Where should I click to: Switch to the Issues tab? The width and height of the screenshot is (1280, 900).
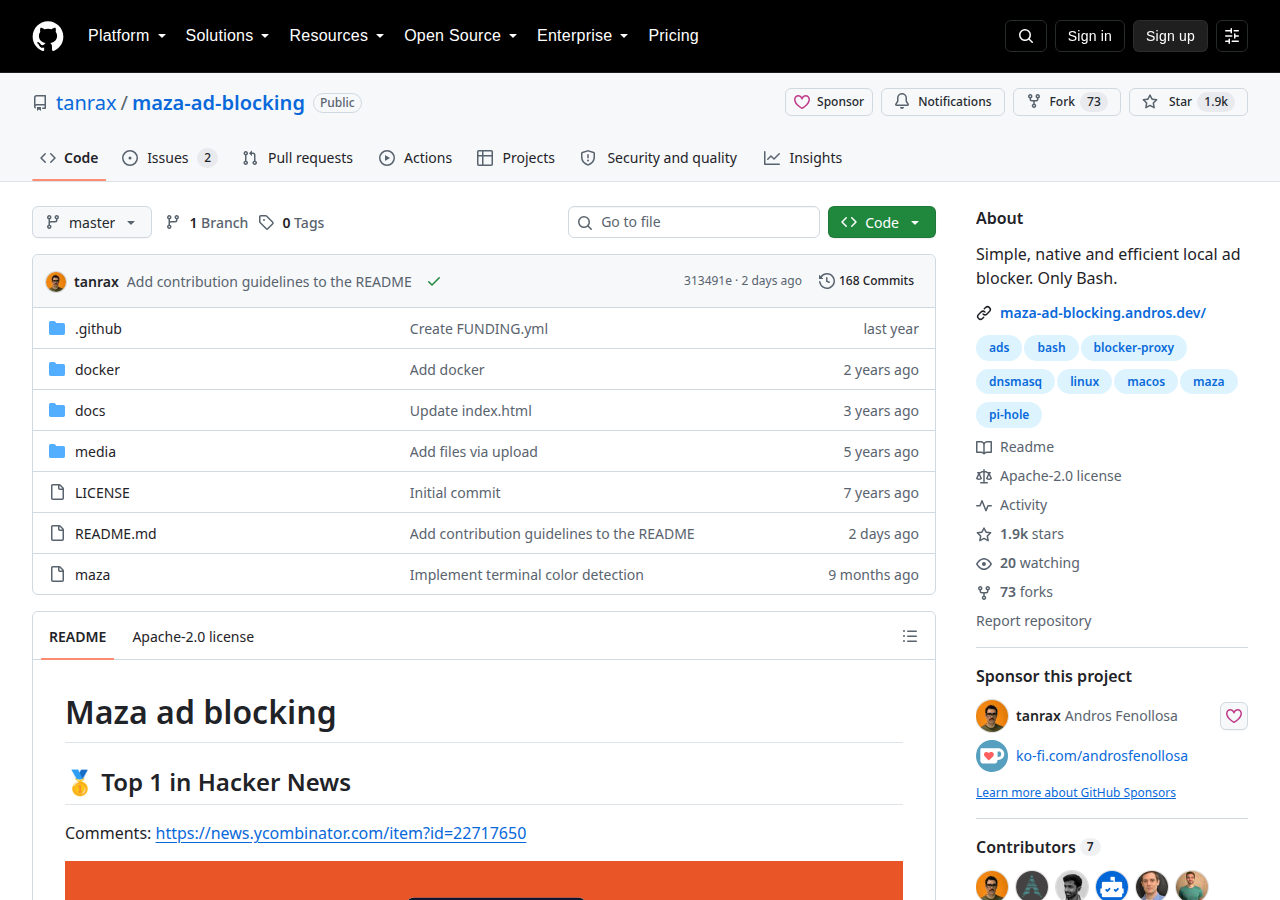pos(169,158)
